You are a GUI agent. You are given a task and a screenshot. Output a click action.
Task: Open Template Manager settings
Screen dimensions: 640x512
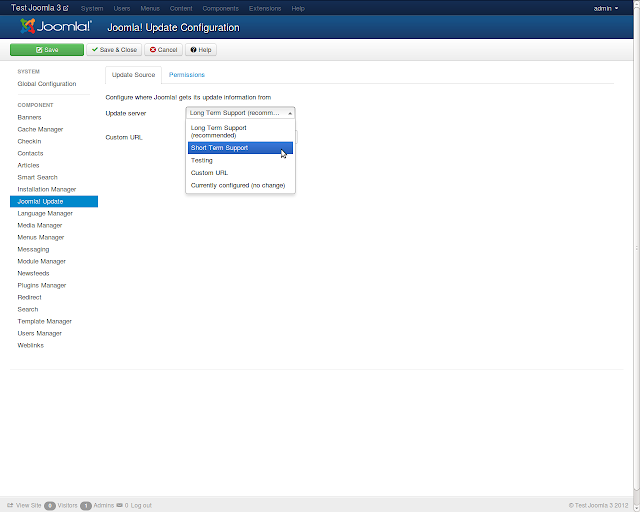(44, 321)
